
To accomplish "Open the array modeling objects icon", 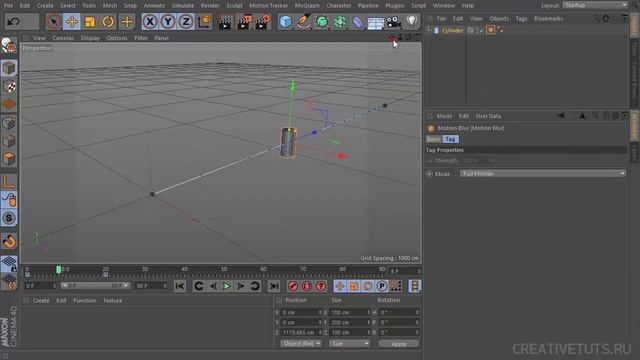I will pos(340,21).
